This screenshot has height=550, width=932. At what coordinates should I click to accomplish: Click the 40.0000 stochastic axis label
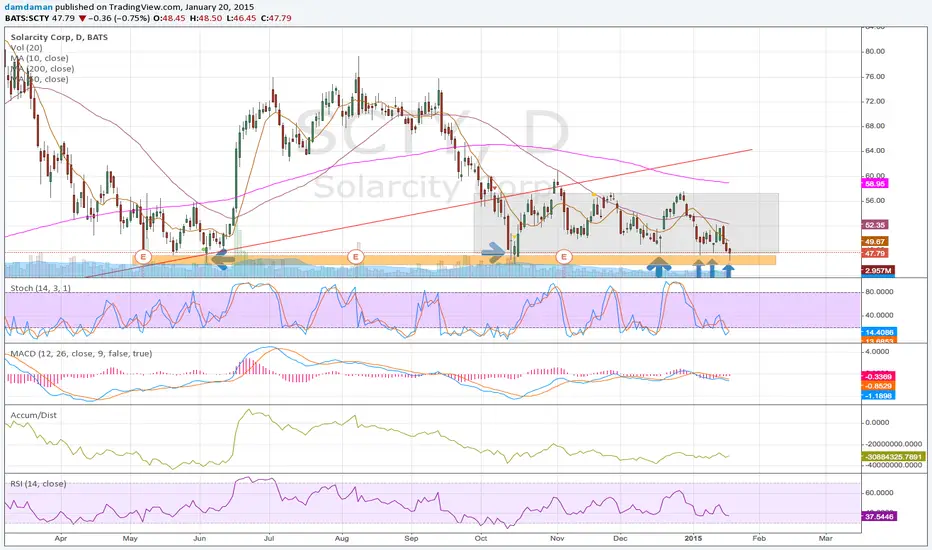[877, 315]
